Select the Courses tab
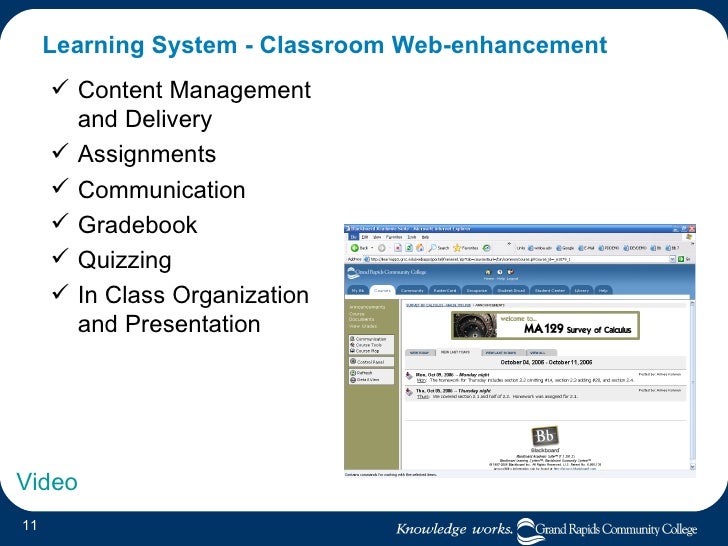The height and width of the screenshot is (546, 728). click(x=382, y=290)
